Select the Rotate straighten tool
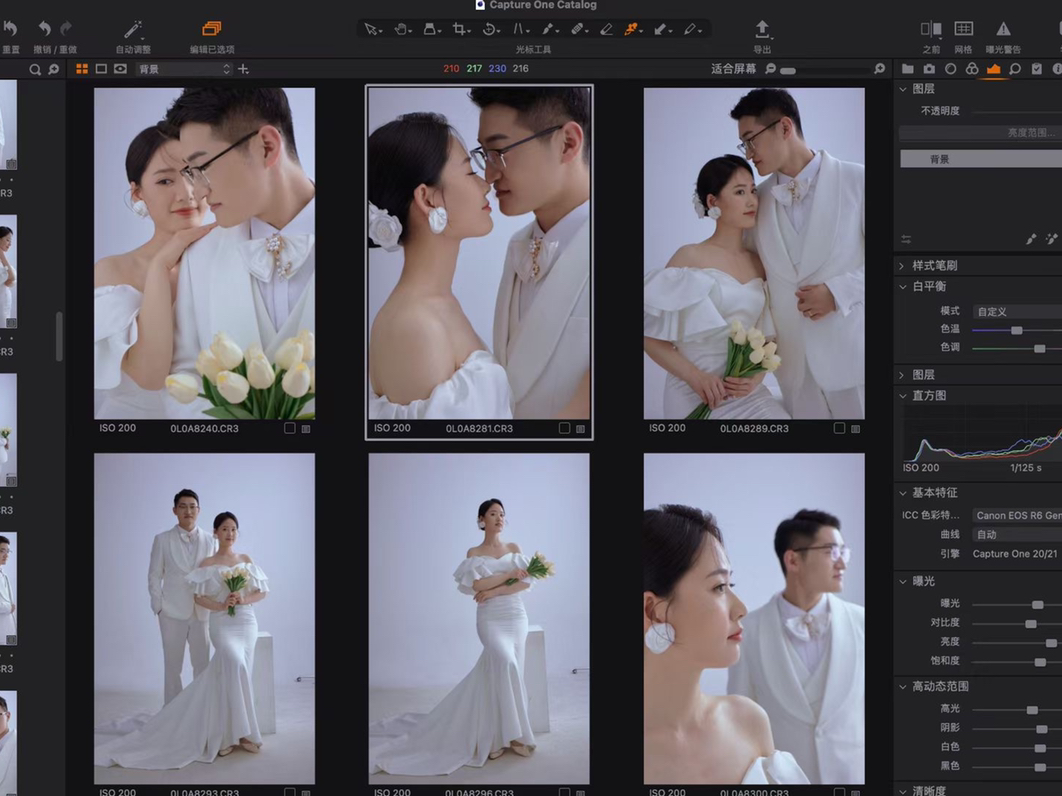 pyautogui.click(x=489, y=29)
